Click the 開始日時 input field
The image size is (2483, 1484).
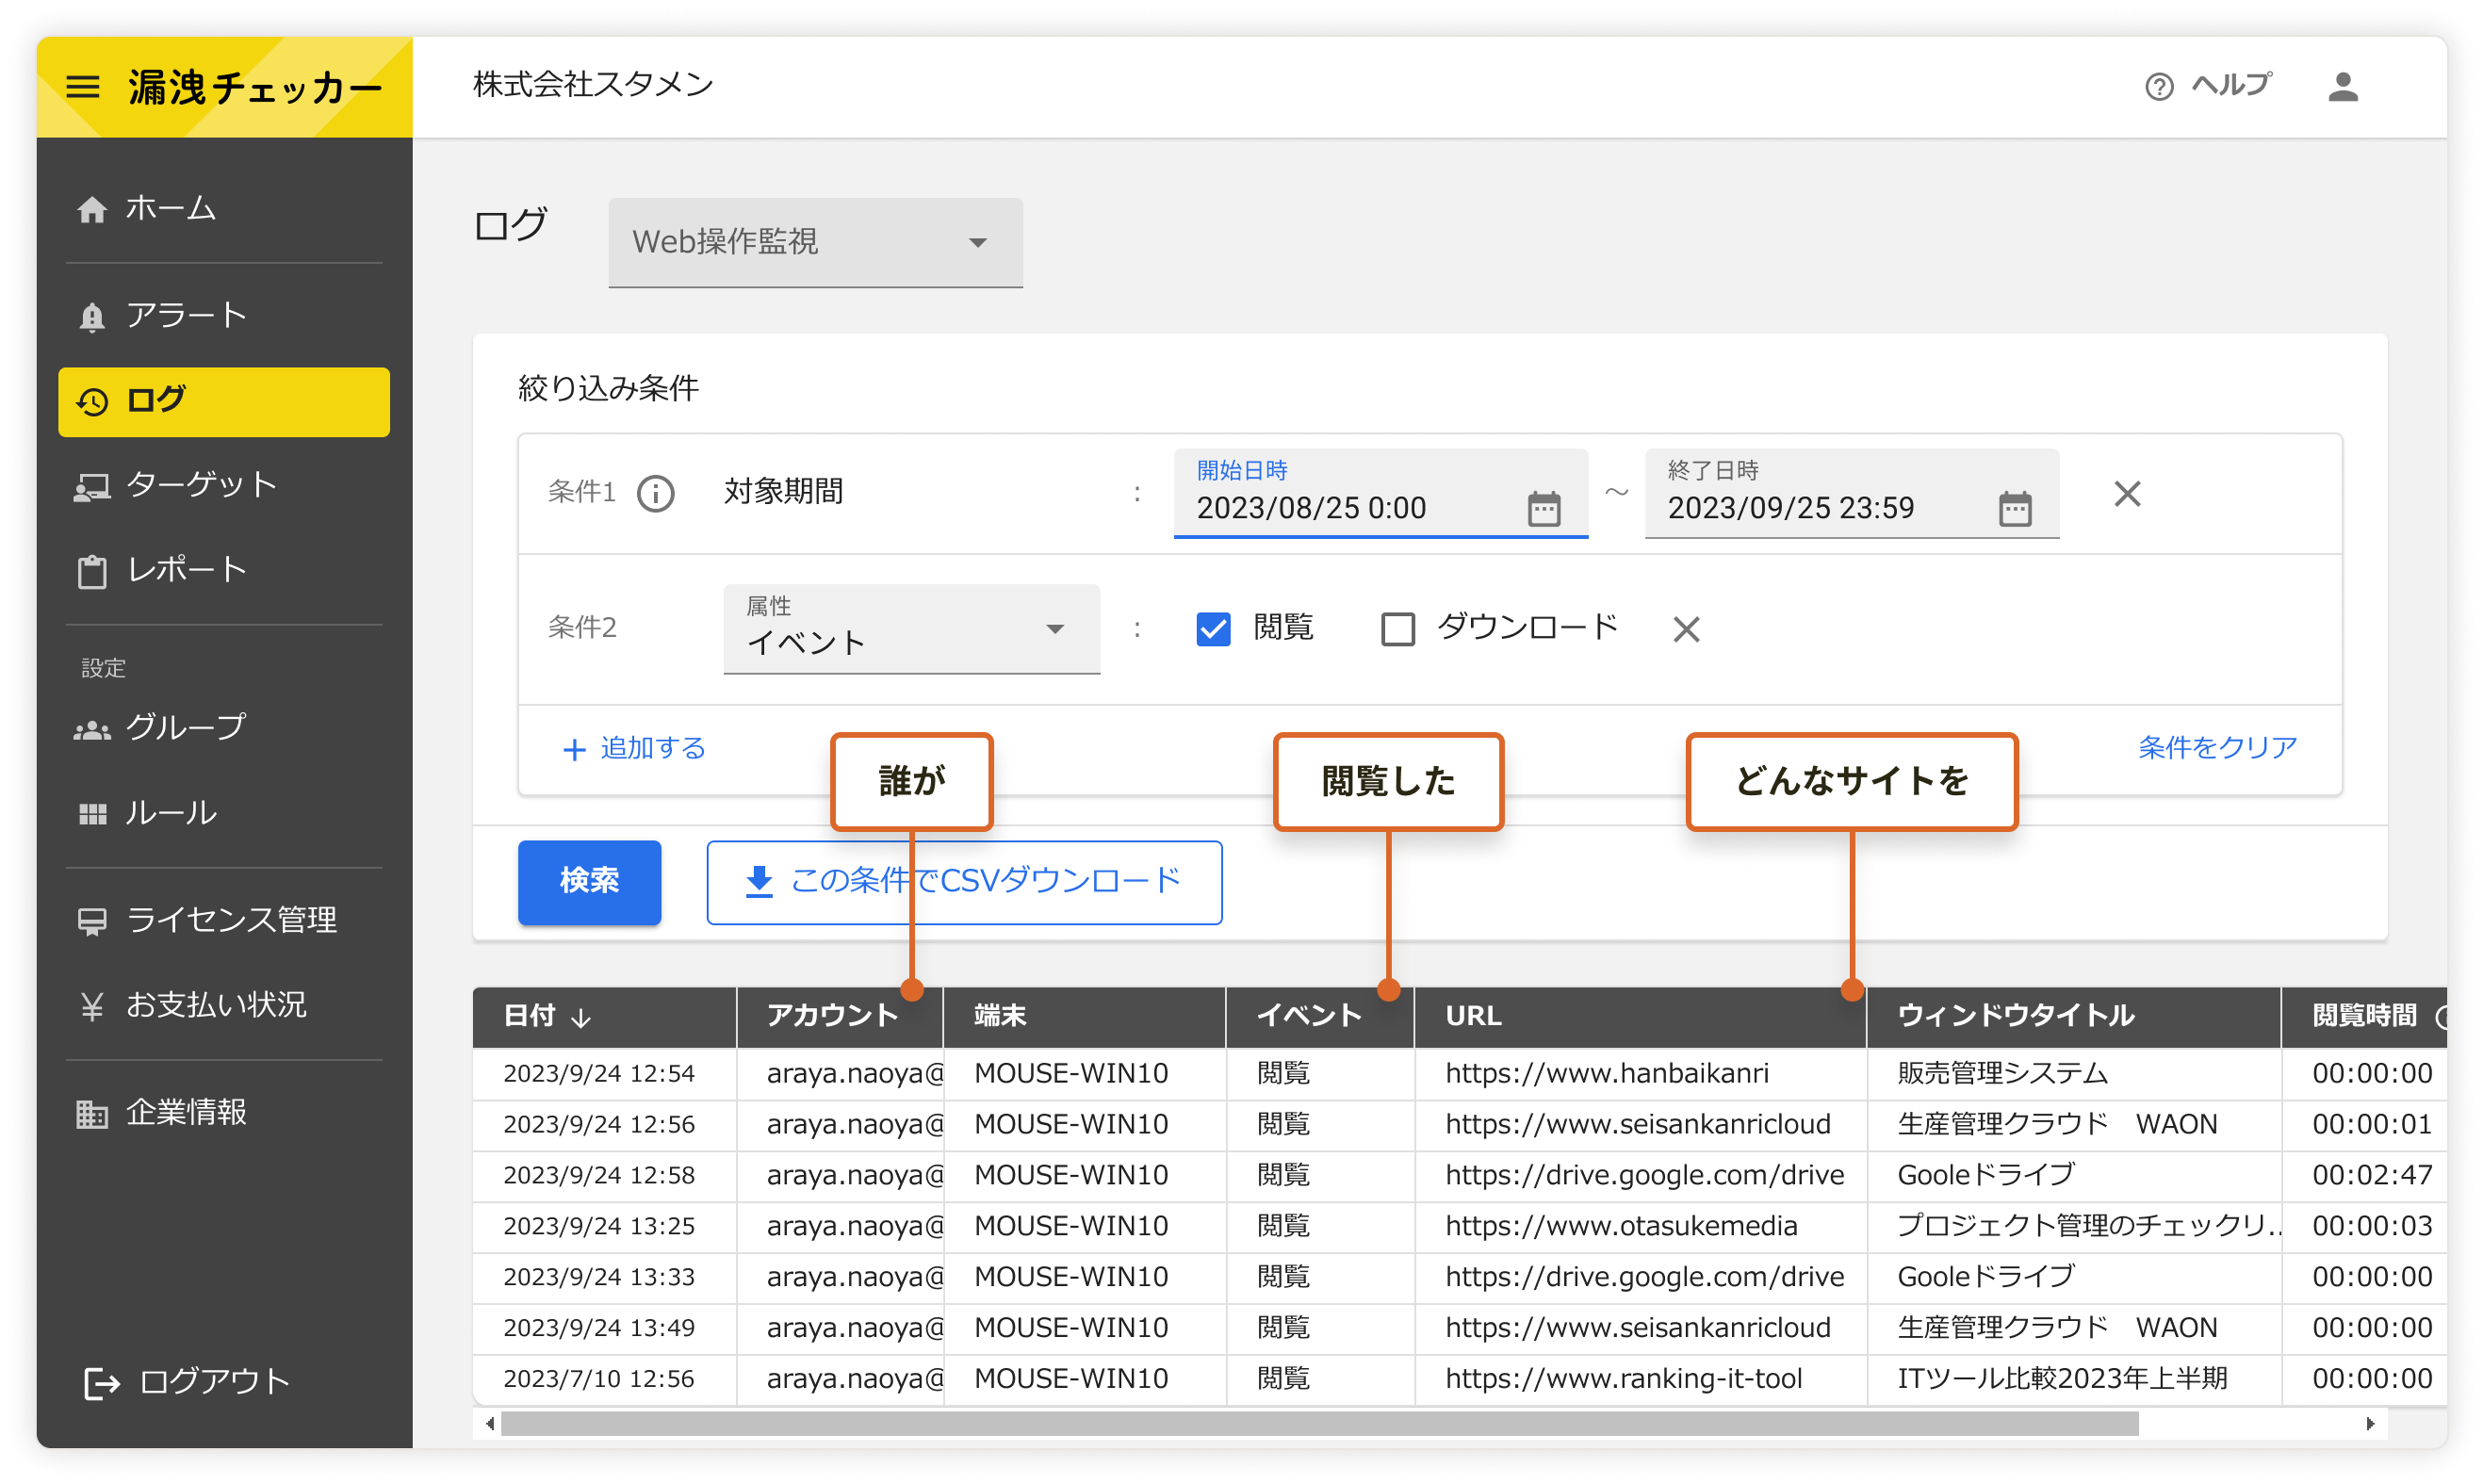[1380, 493]
